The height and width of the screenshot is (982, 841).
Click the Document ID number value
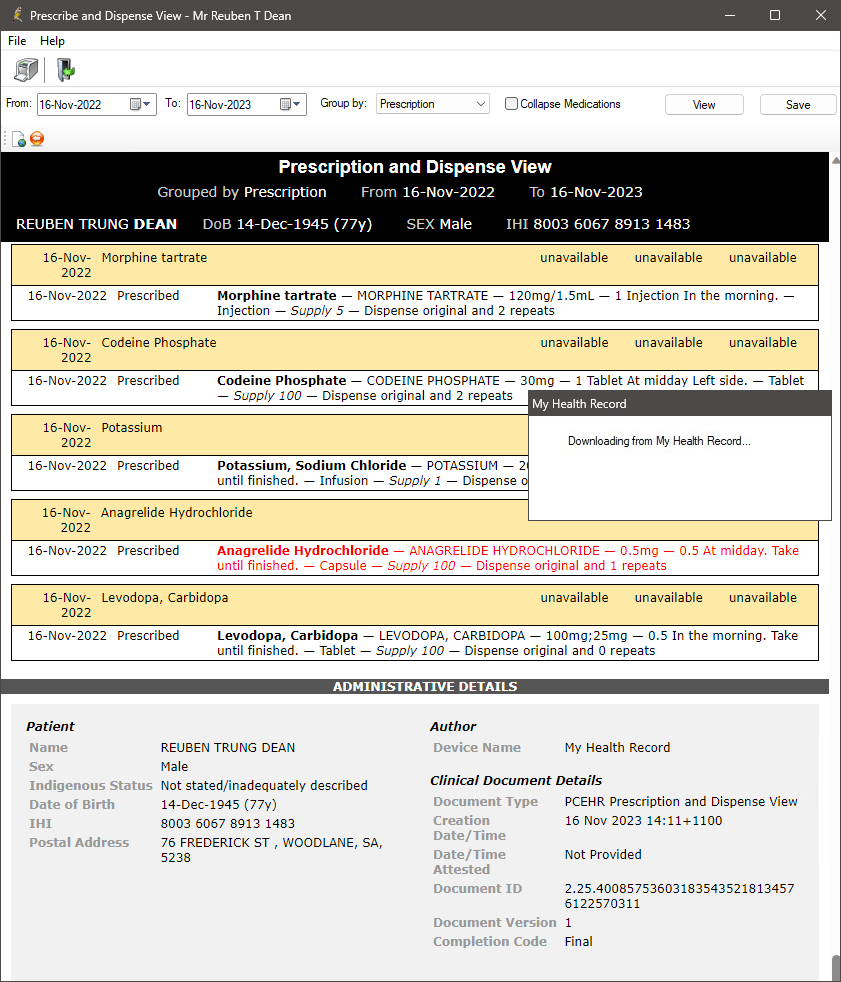679,896
